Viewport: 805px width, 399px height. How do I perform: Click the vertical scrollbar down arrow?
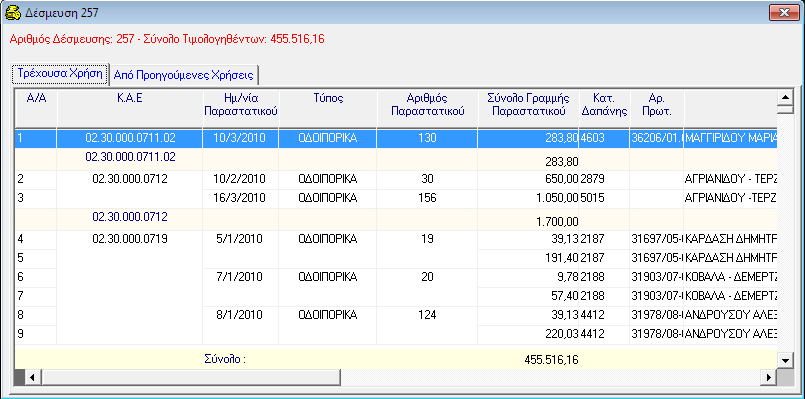coord(785,360)
